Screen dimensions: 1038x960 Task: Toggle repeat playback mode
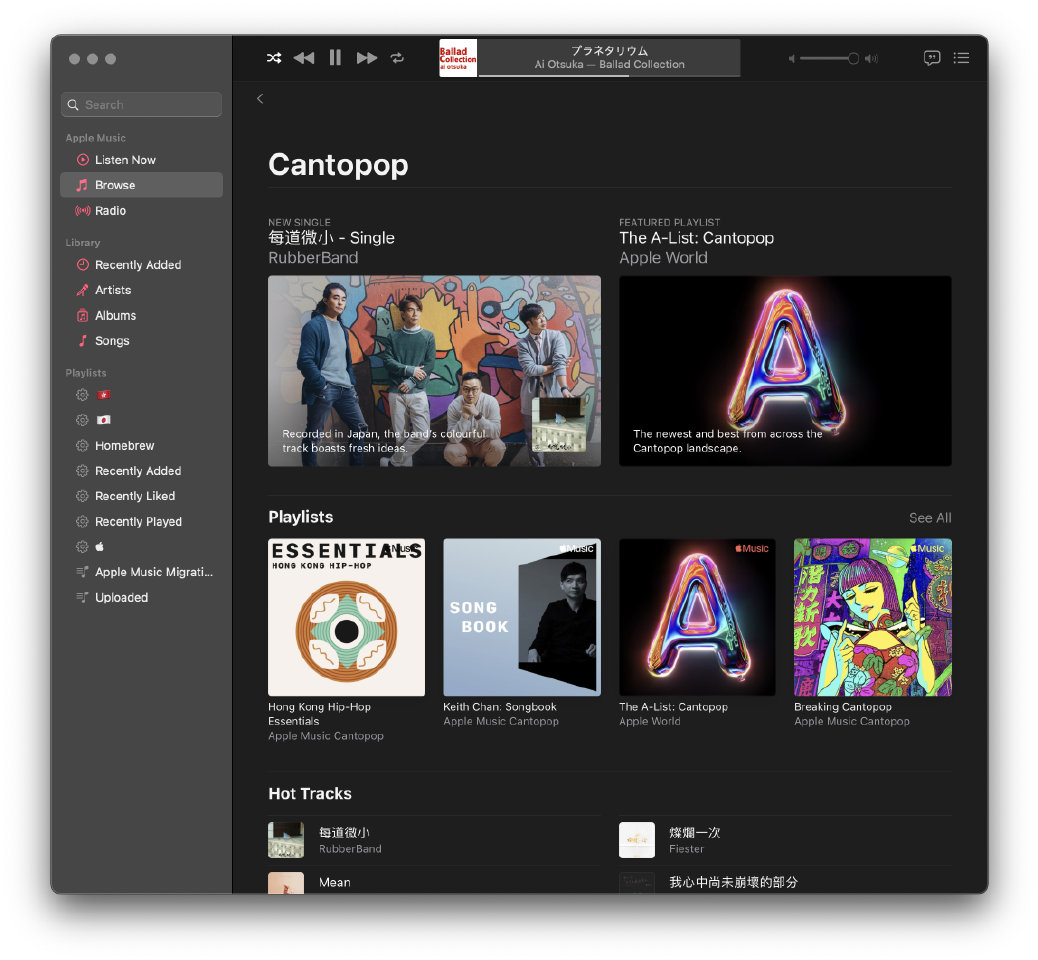(x=397, y=58)
